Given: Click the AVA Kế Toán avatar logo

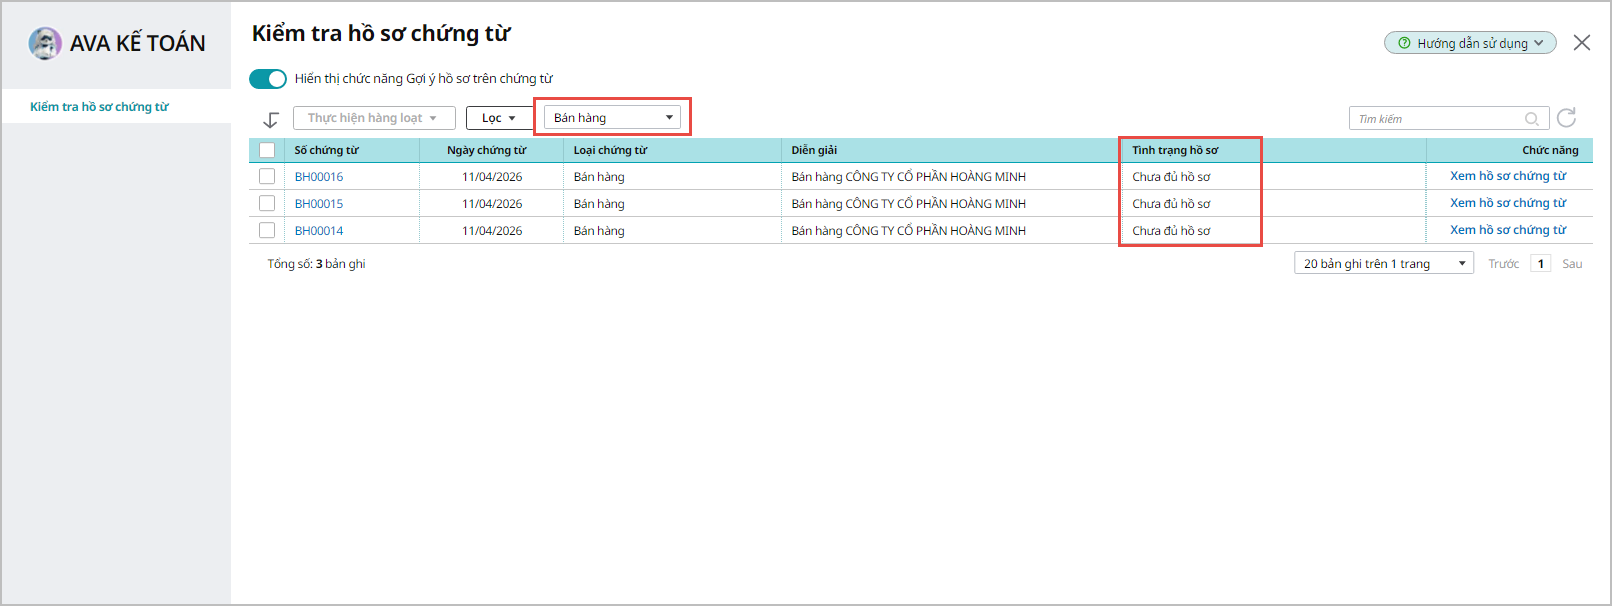Looking at the screenshot, I should 45,43.
